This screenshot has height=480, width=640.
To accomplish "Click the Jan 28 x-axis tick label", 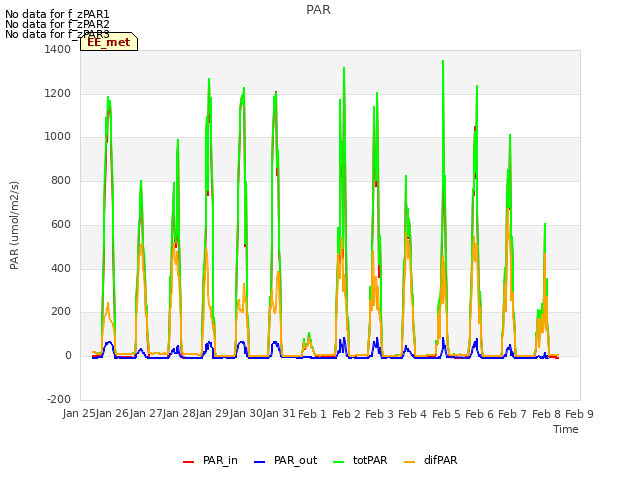I will [179, 413].
